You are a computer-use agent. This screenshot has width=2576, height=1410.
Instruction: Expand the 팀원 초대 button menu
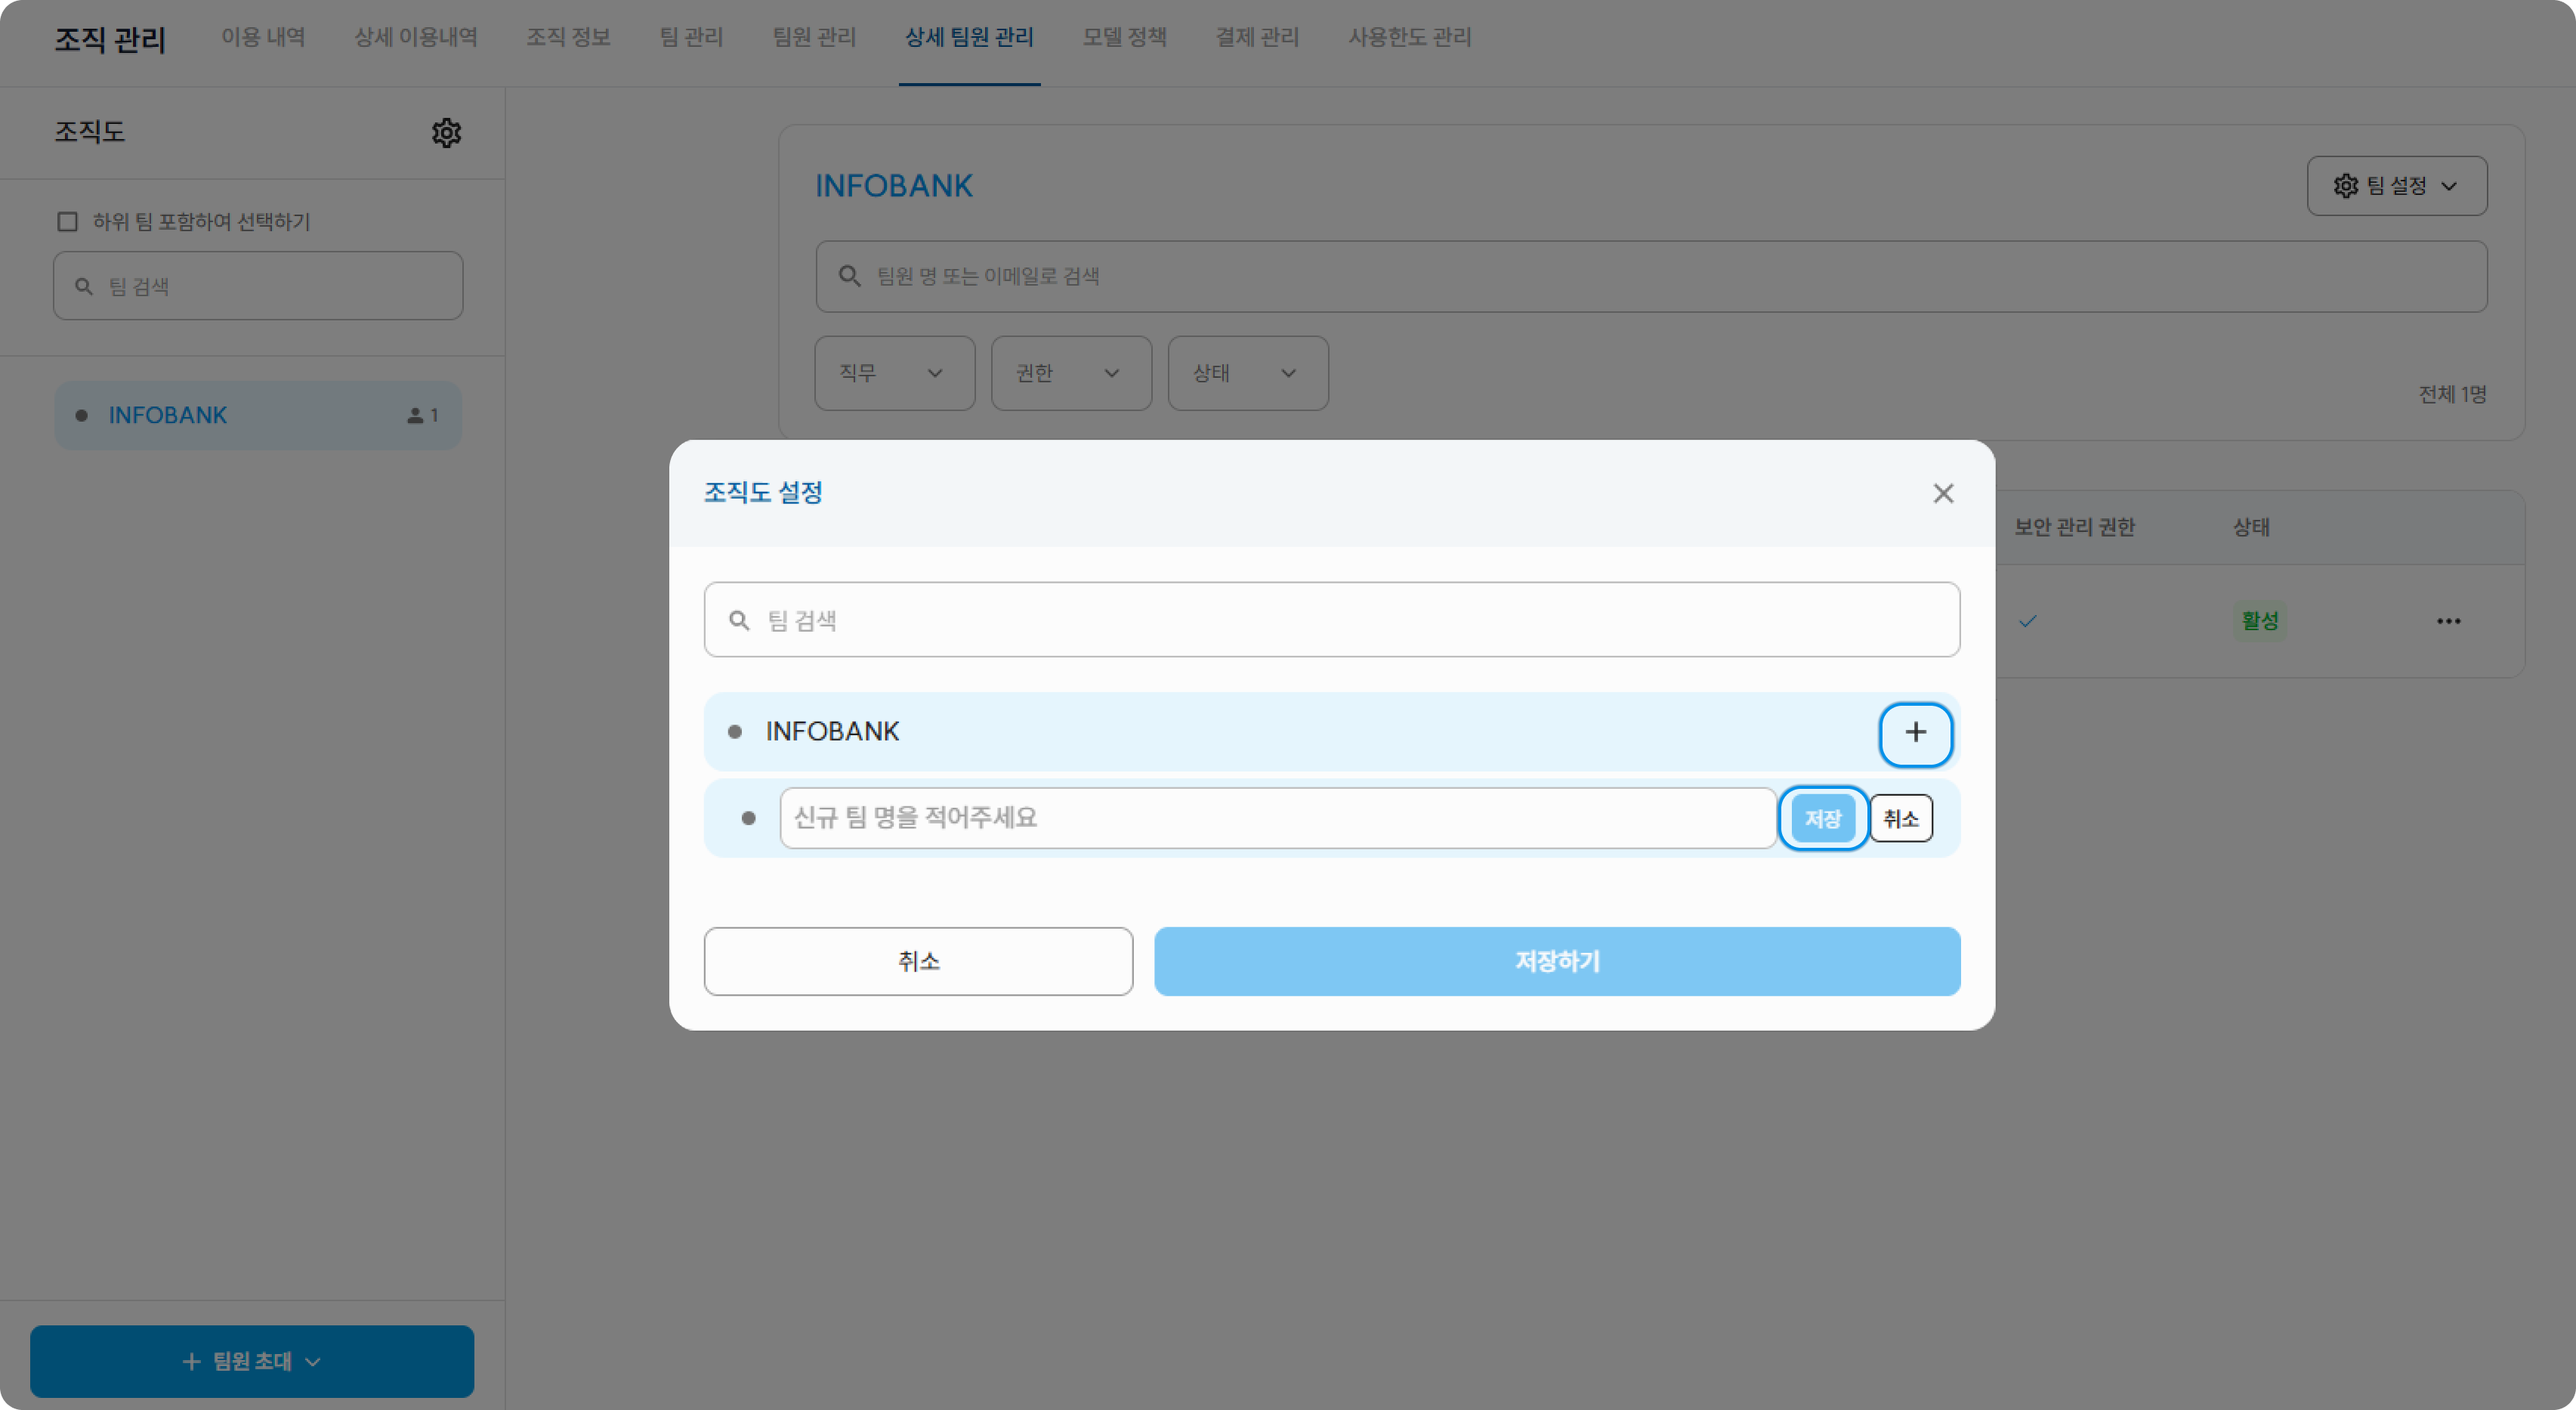point(252,1361)
